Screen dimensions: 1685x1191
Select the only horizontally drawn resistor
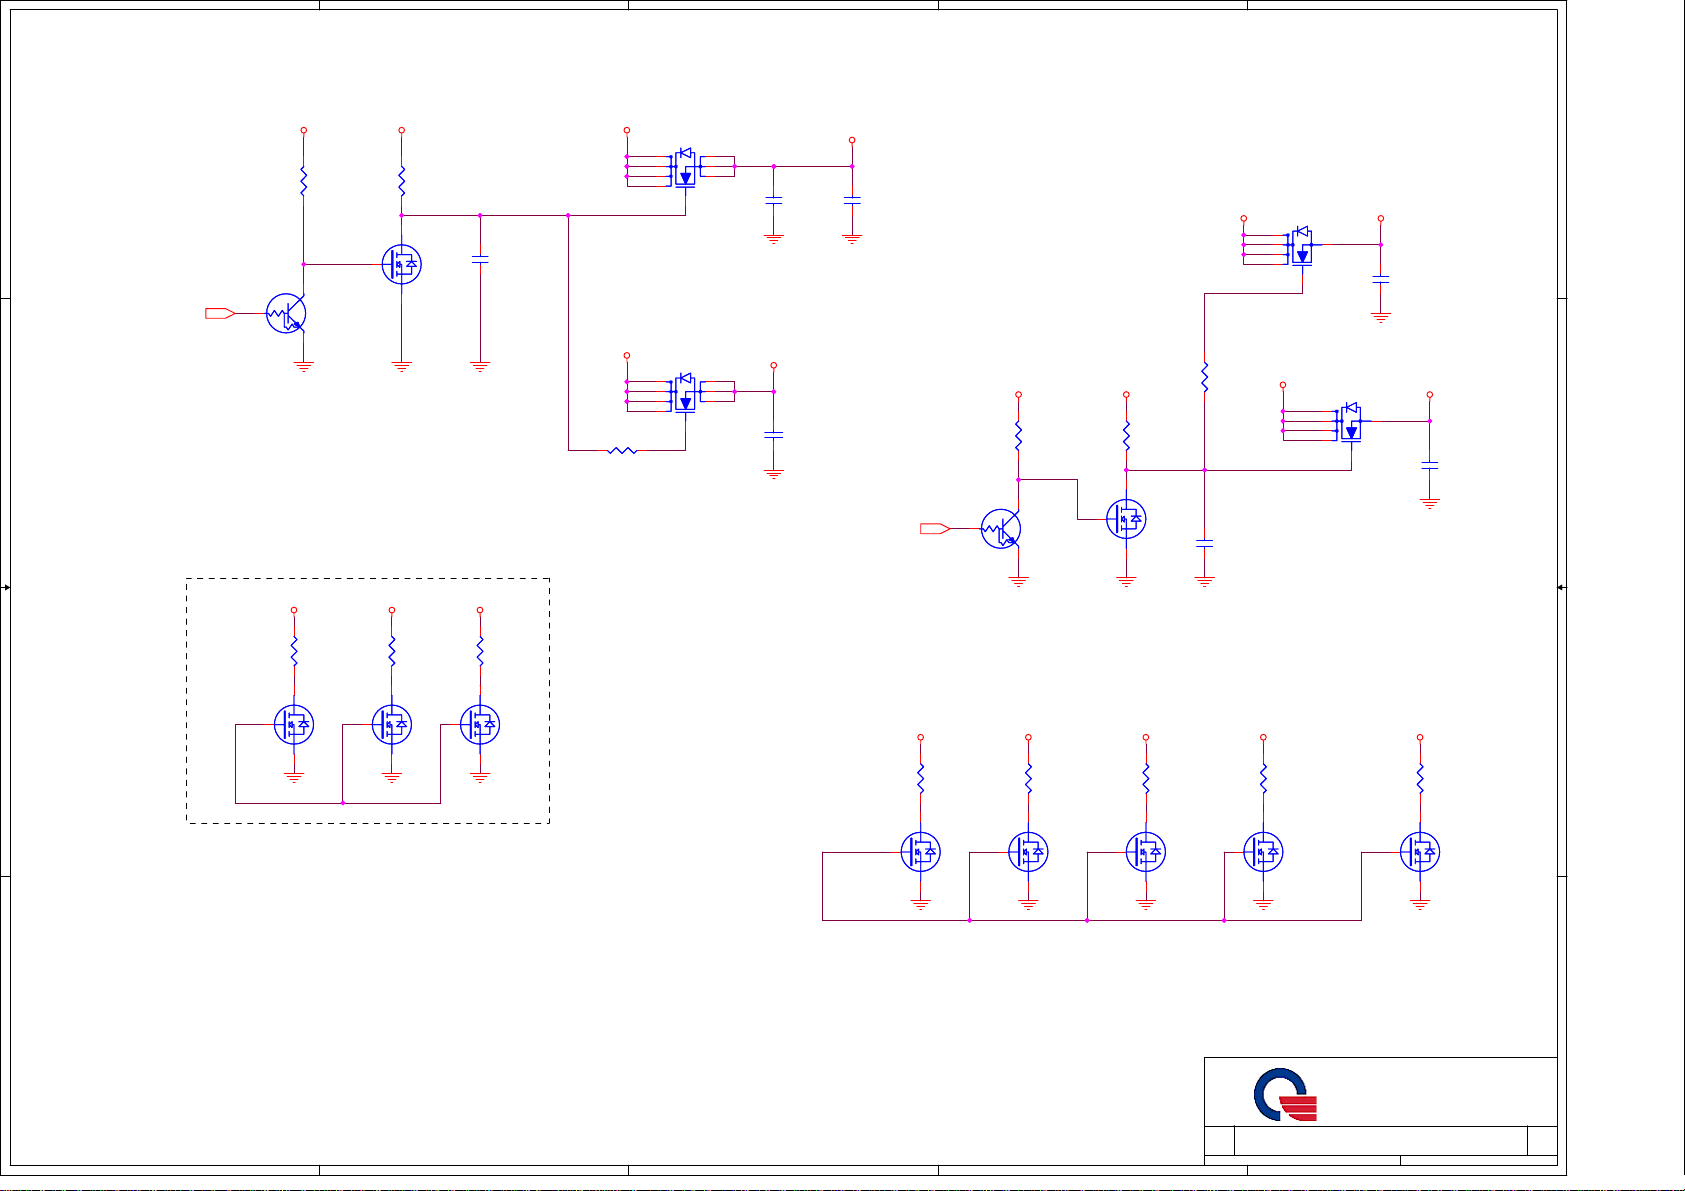(622, 450)
